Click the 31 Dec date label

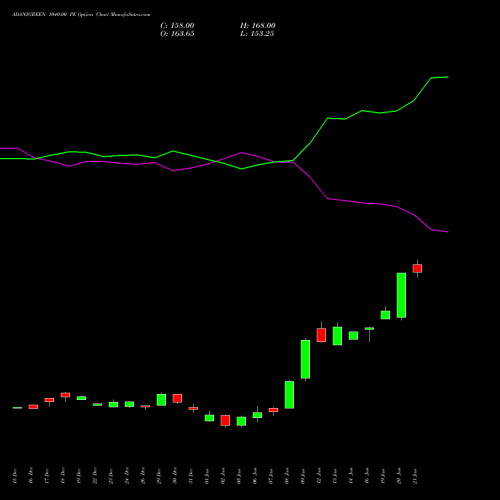coord(191,476)
